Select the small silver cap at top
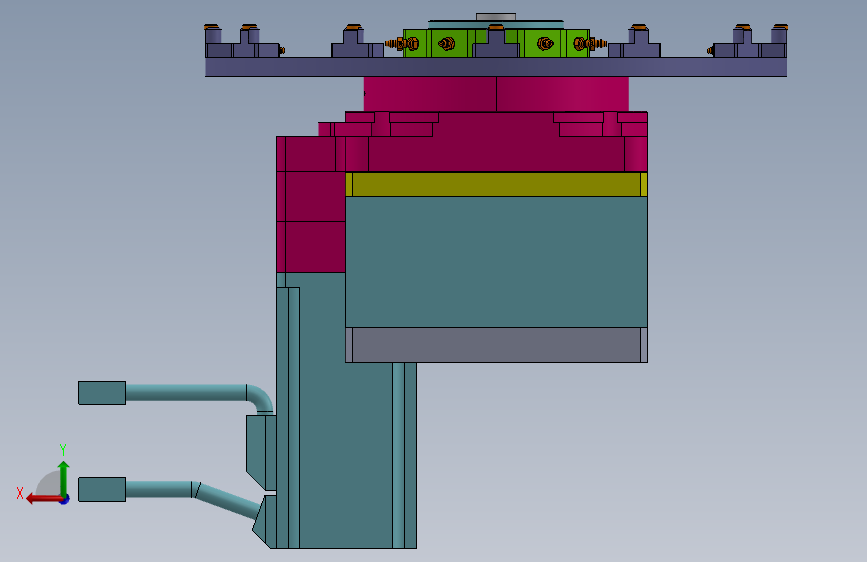Screen dimensions: 867x562 (496, 17)
